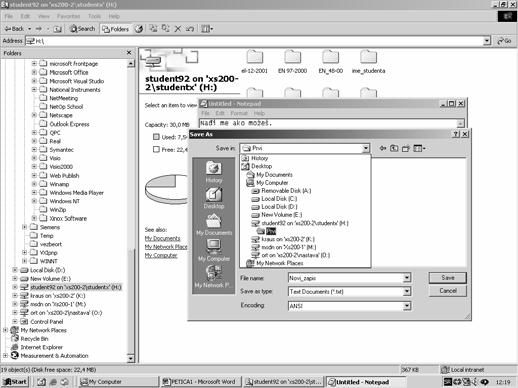Click the Up folder toolbar icon

(57, 29)
